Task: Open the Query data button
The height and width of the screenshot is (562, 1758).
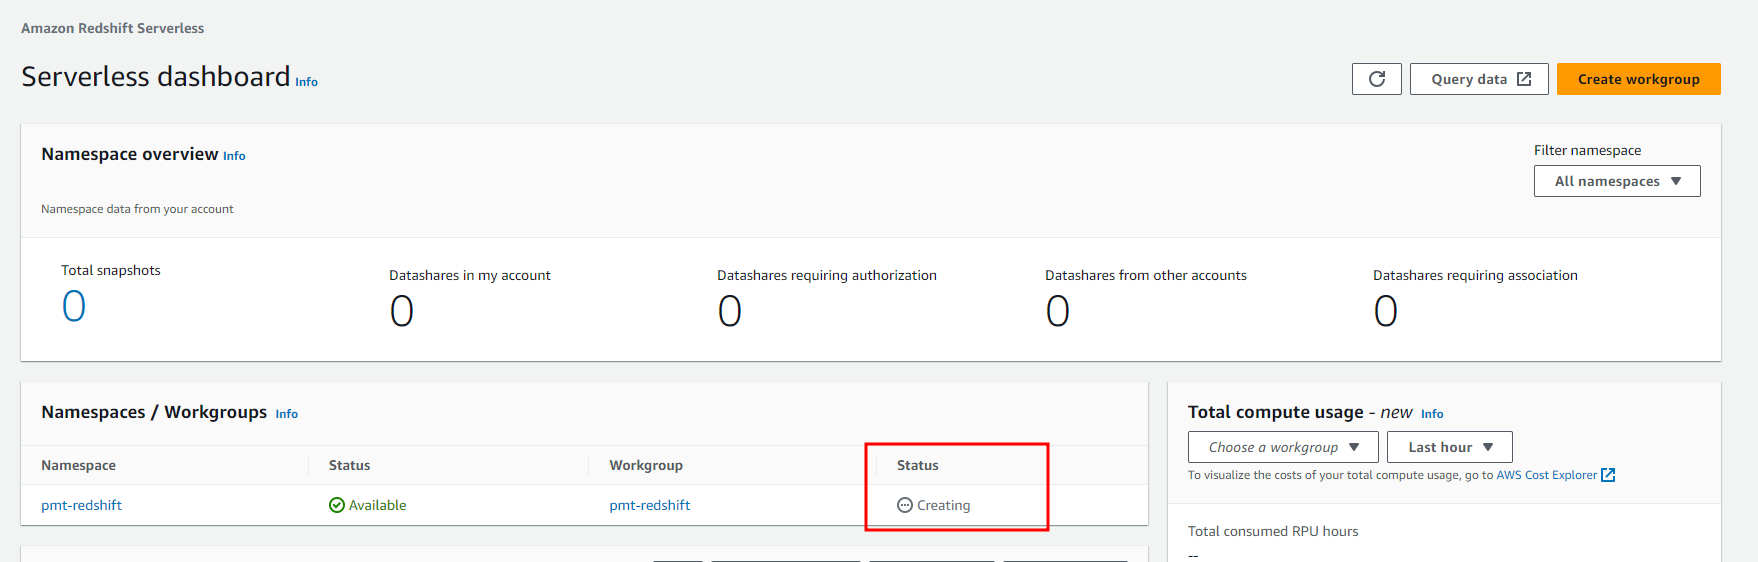Action: click(1479, 79)
